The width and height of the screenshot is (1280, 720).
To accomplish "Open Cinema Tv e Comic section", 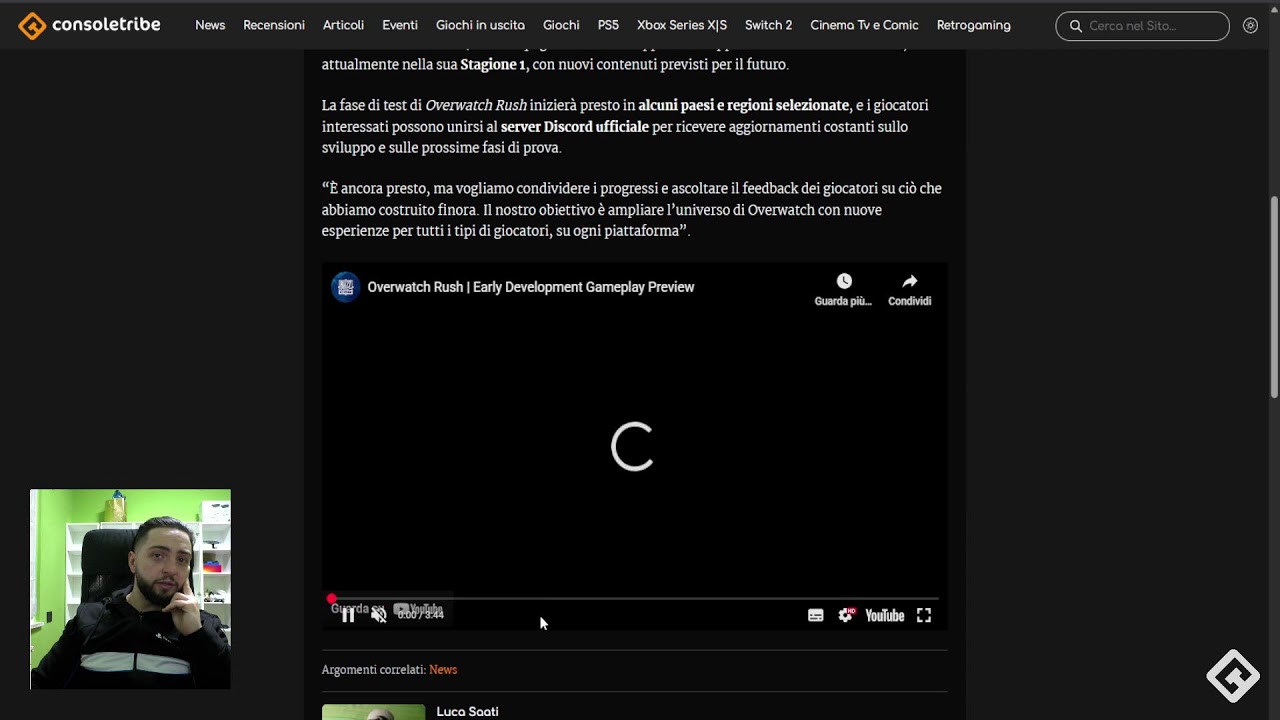I will pos(864,25).
